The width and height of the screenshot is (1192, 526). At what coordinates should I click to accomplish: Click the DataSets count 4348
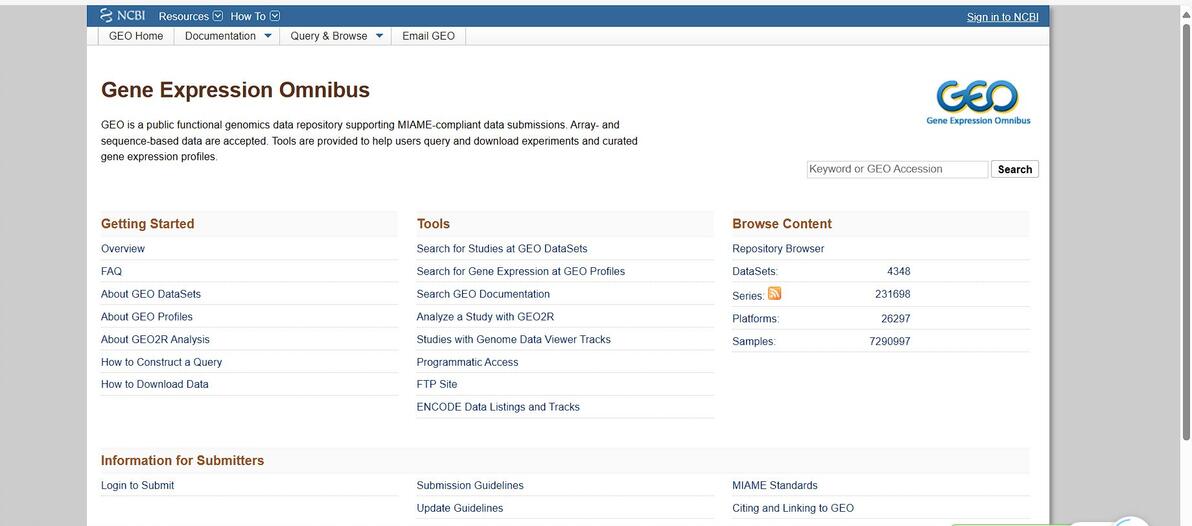[x=899, y=271]
